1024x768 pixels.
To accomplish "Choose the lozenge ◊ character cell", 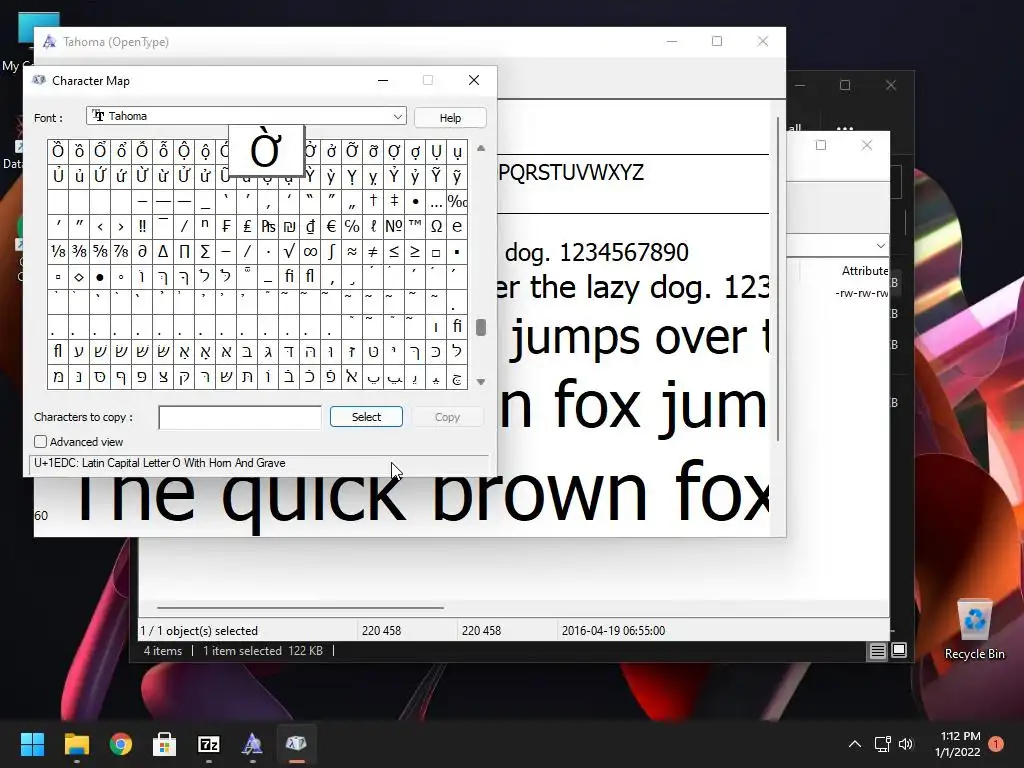I will [x=79, y=276].
